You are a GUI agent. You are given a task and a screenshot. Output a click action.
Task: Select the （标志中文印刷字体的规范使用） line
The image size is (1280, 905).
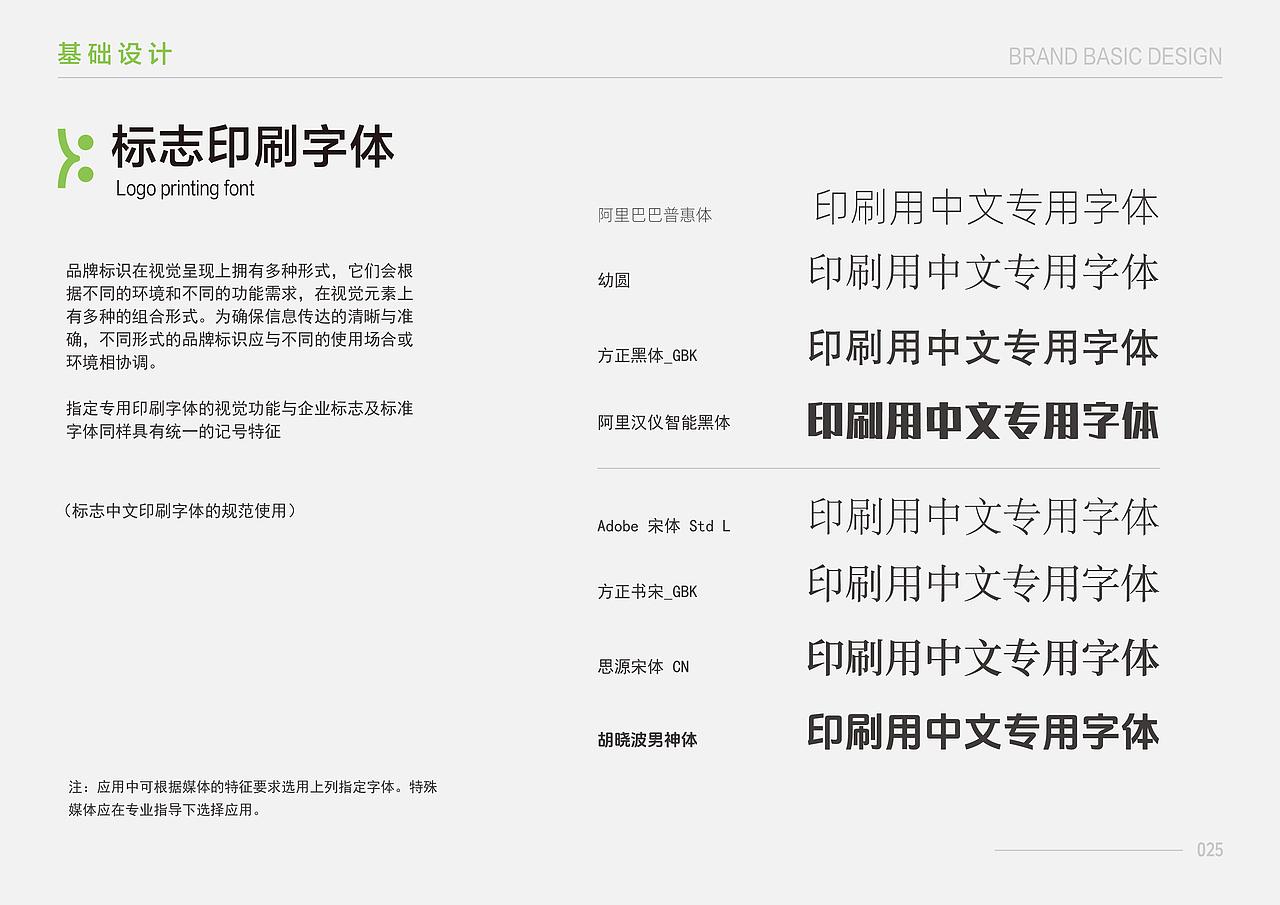pyautogui.click(x=180, y=511)
